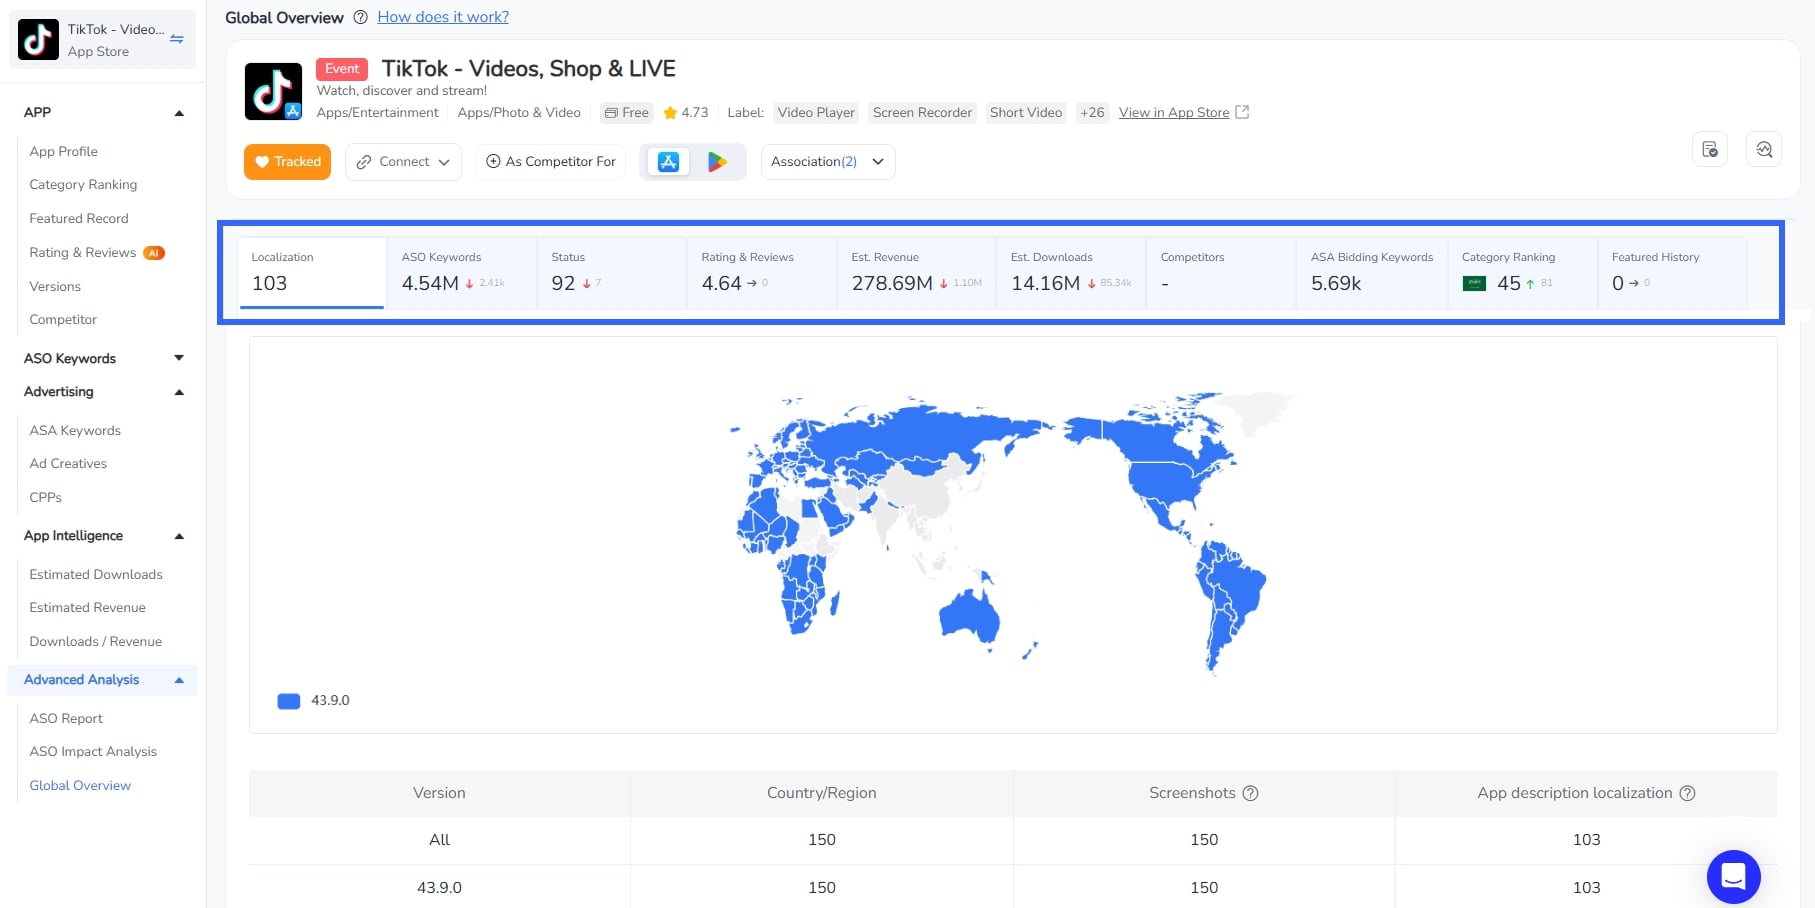The width and height of the screenshot is (1815, 908).
Task: Click the app switch arrows icon
Action: tap(177, 40)
